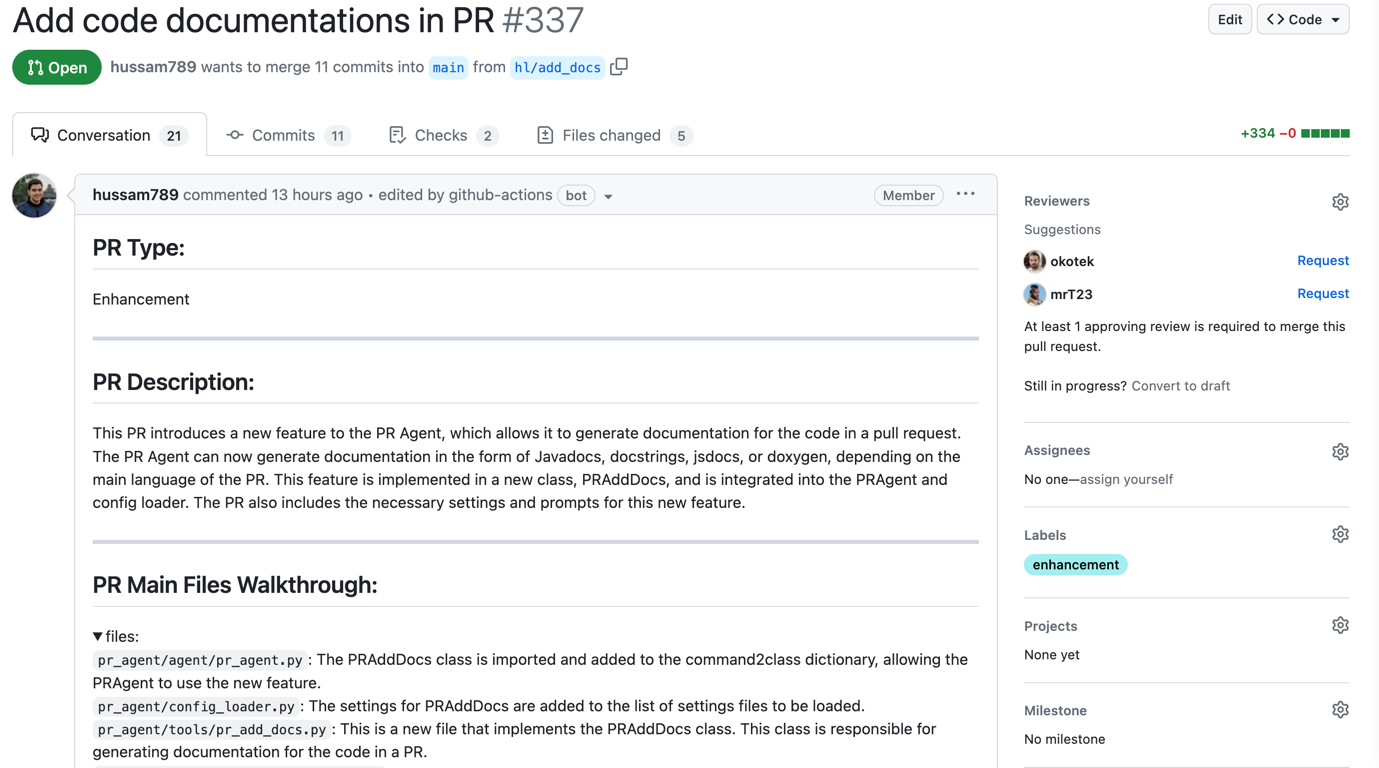Open the Labels gear settings
Viewport: 1379px width, 768px height.
pos(1340,535)
